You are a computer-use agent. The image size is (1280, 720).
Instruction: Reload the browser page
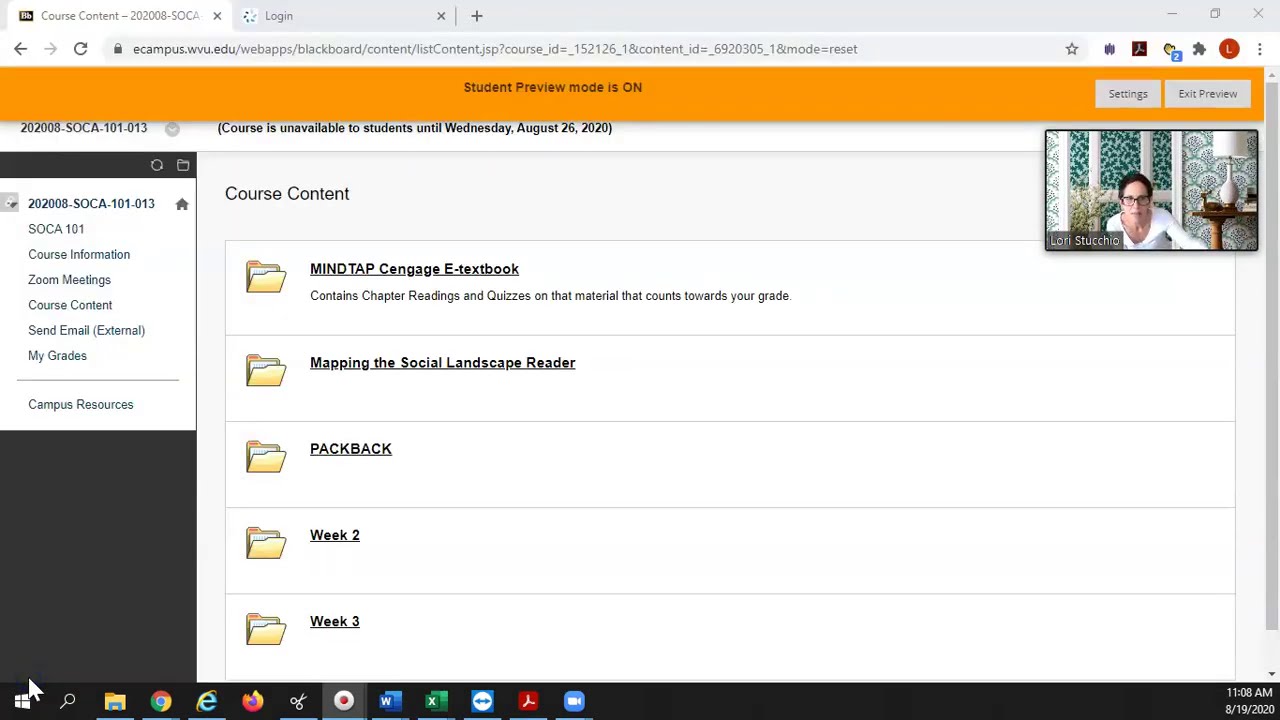[80, 49]
